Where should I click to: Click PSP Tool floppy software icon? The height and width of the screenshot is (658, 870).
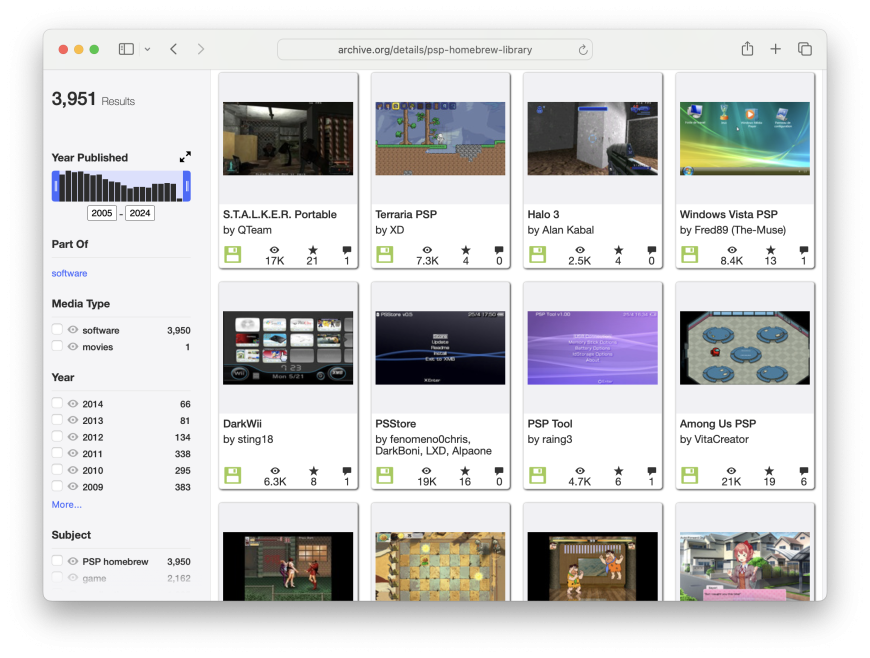click(x=537, y=475)
